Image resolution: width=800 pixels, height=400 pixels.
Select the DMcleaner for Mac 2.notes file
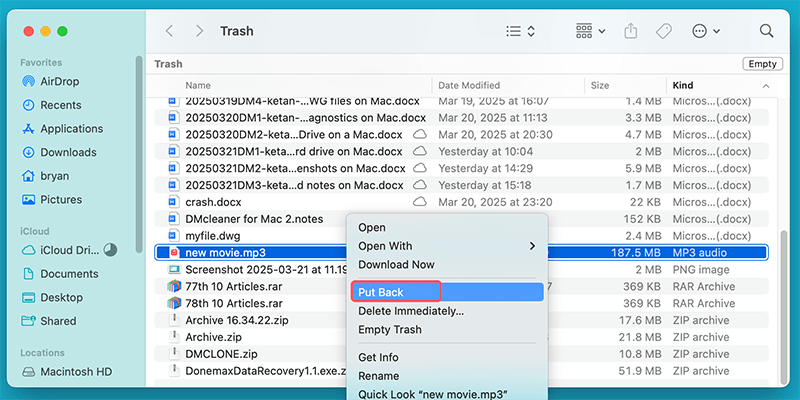(254, 219)
